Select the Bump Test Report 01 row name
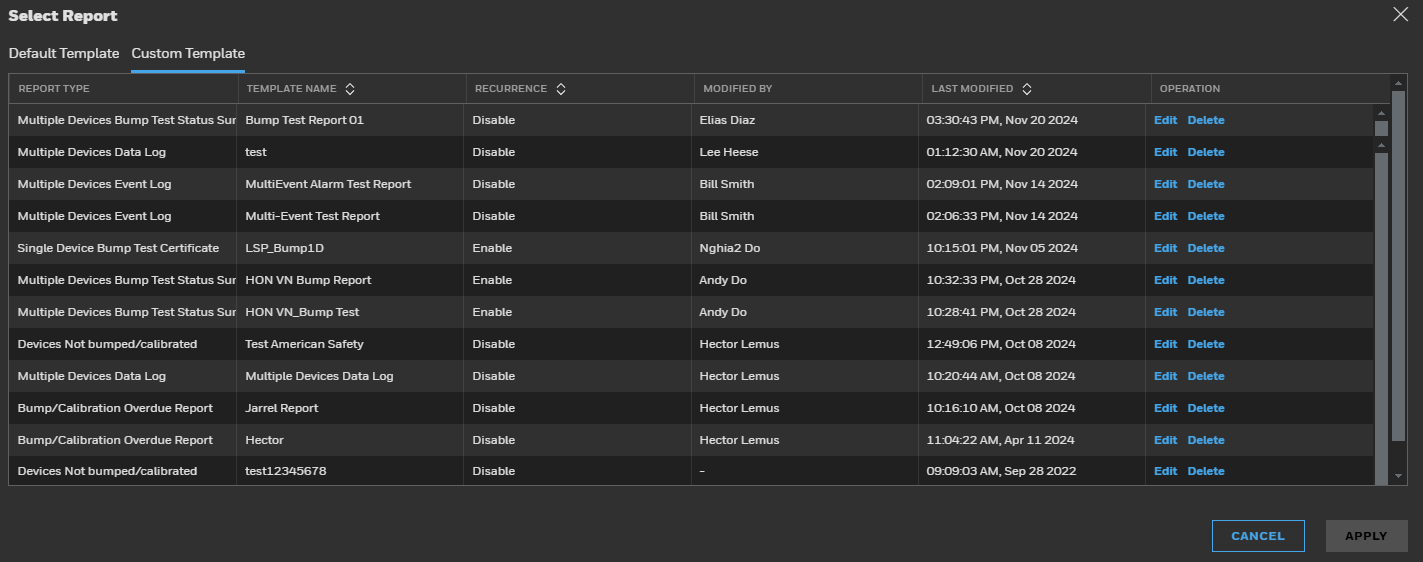1423x562 pixels. pyautogui.click(x=305, y=120)
